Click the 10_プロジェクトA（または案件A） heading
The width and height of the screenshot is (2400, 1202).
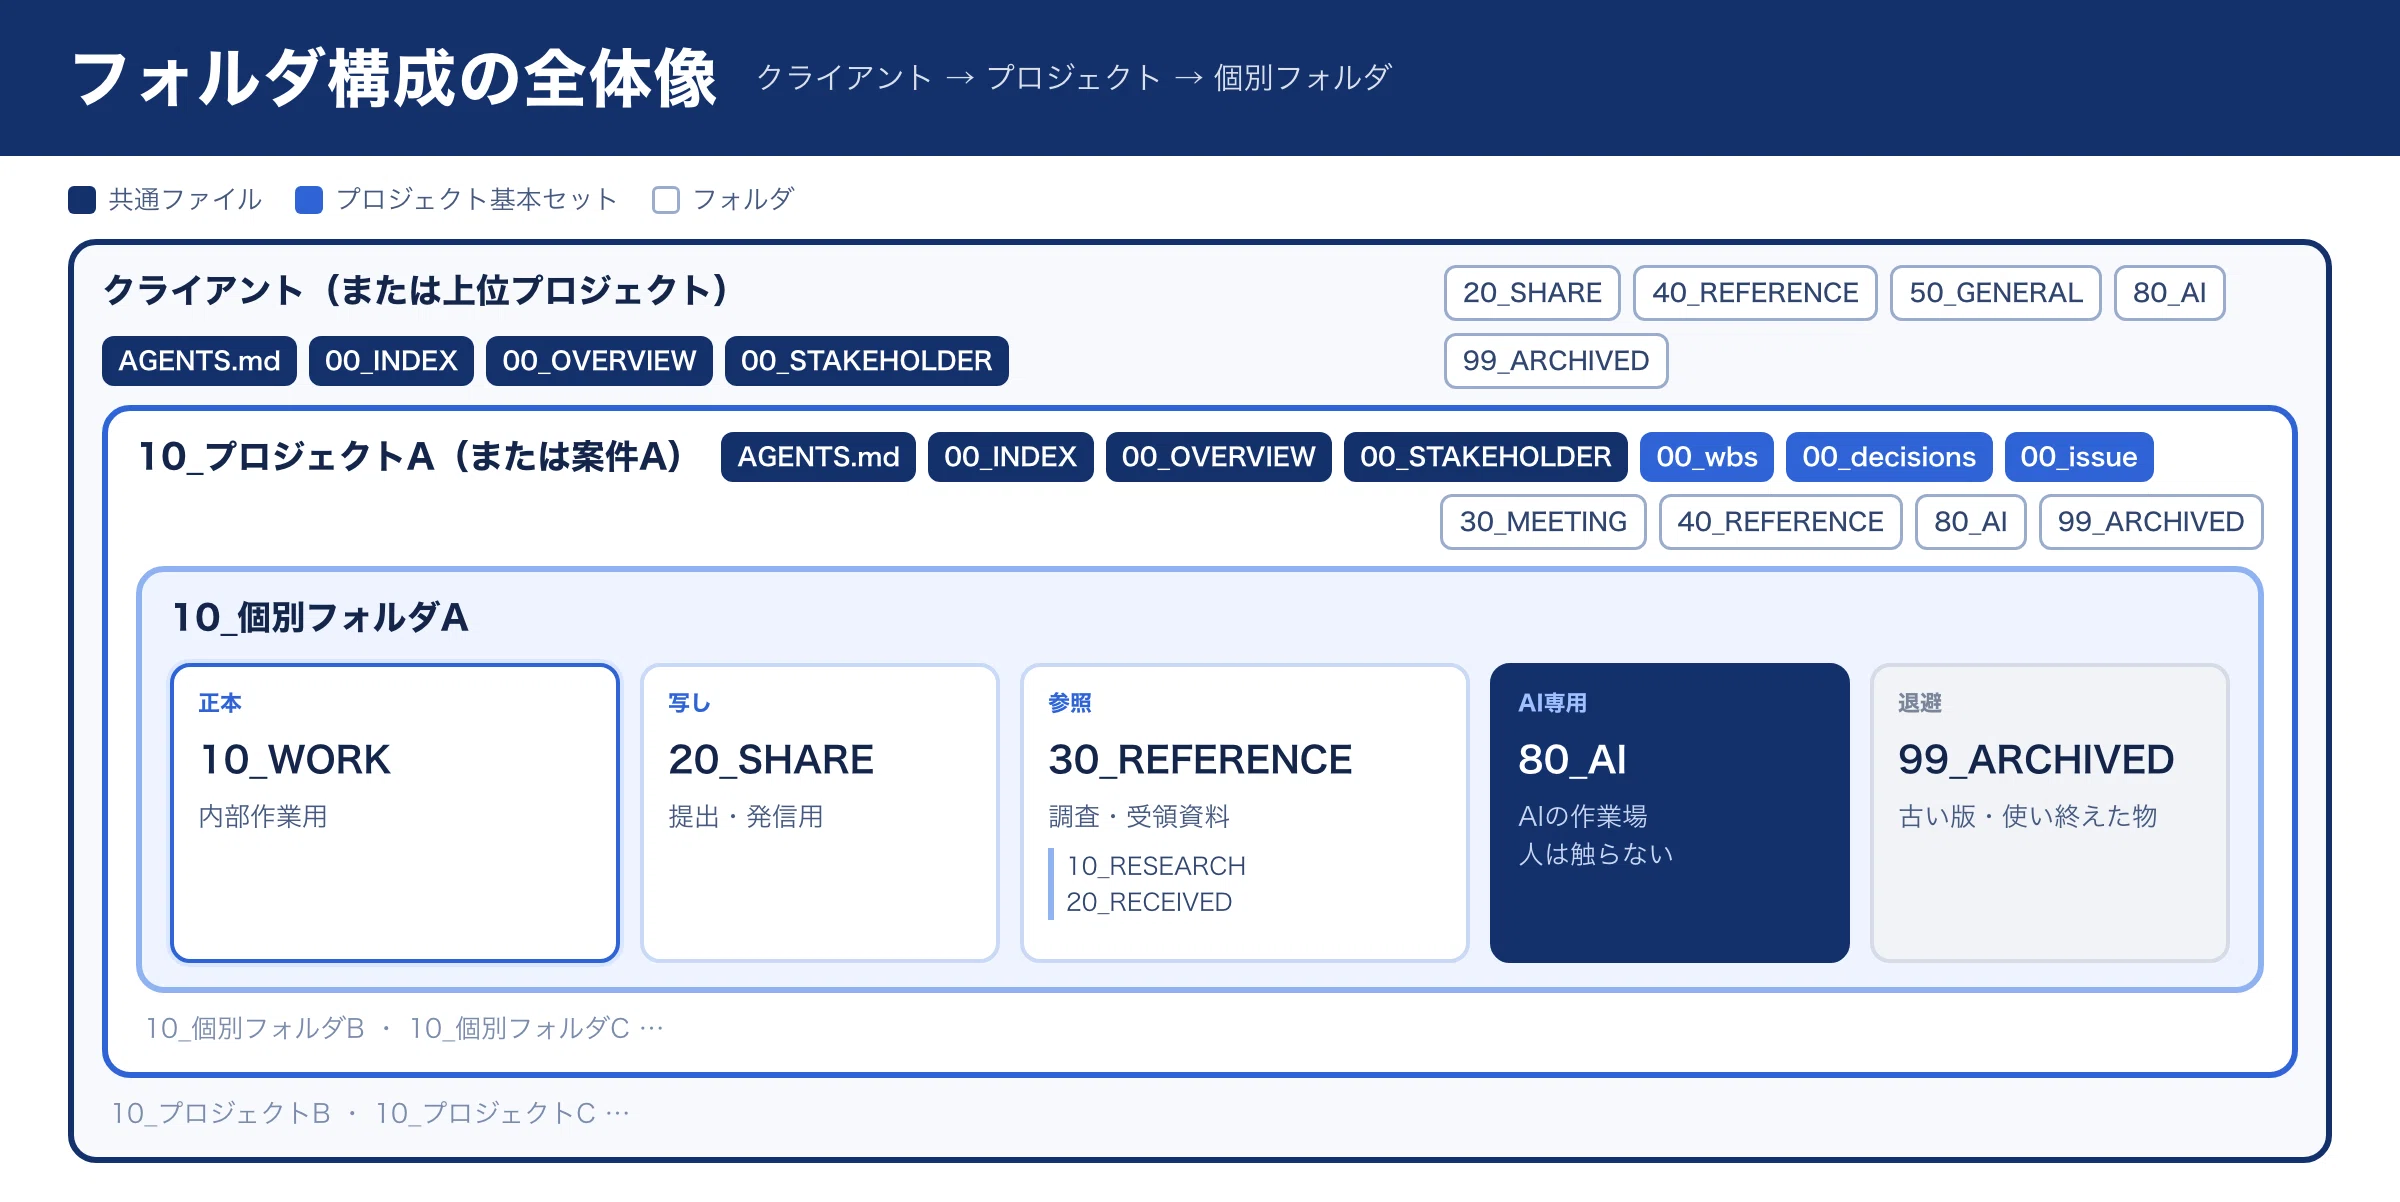coord(410,457)
